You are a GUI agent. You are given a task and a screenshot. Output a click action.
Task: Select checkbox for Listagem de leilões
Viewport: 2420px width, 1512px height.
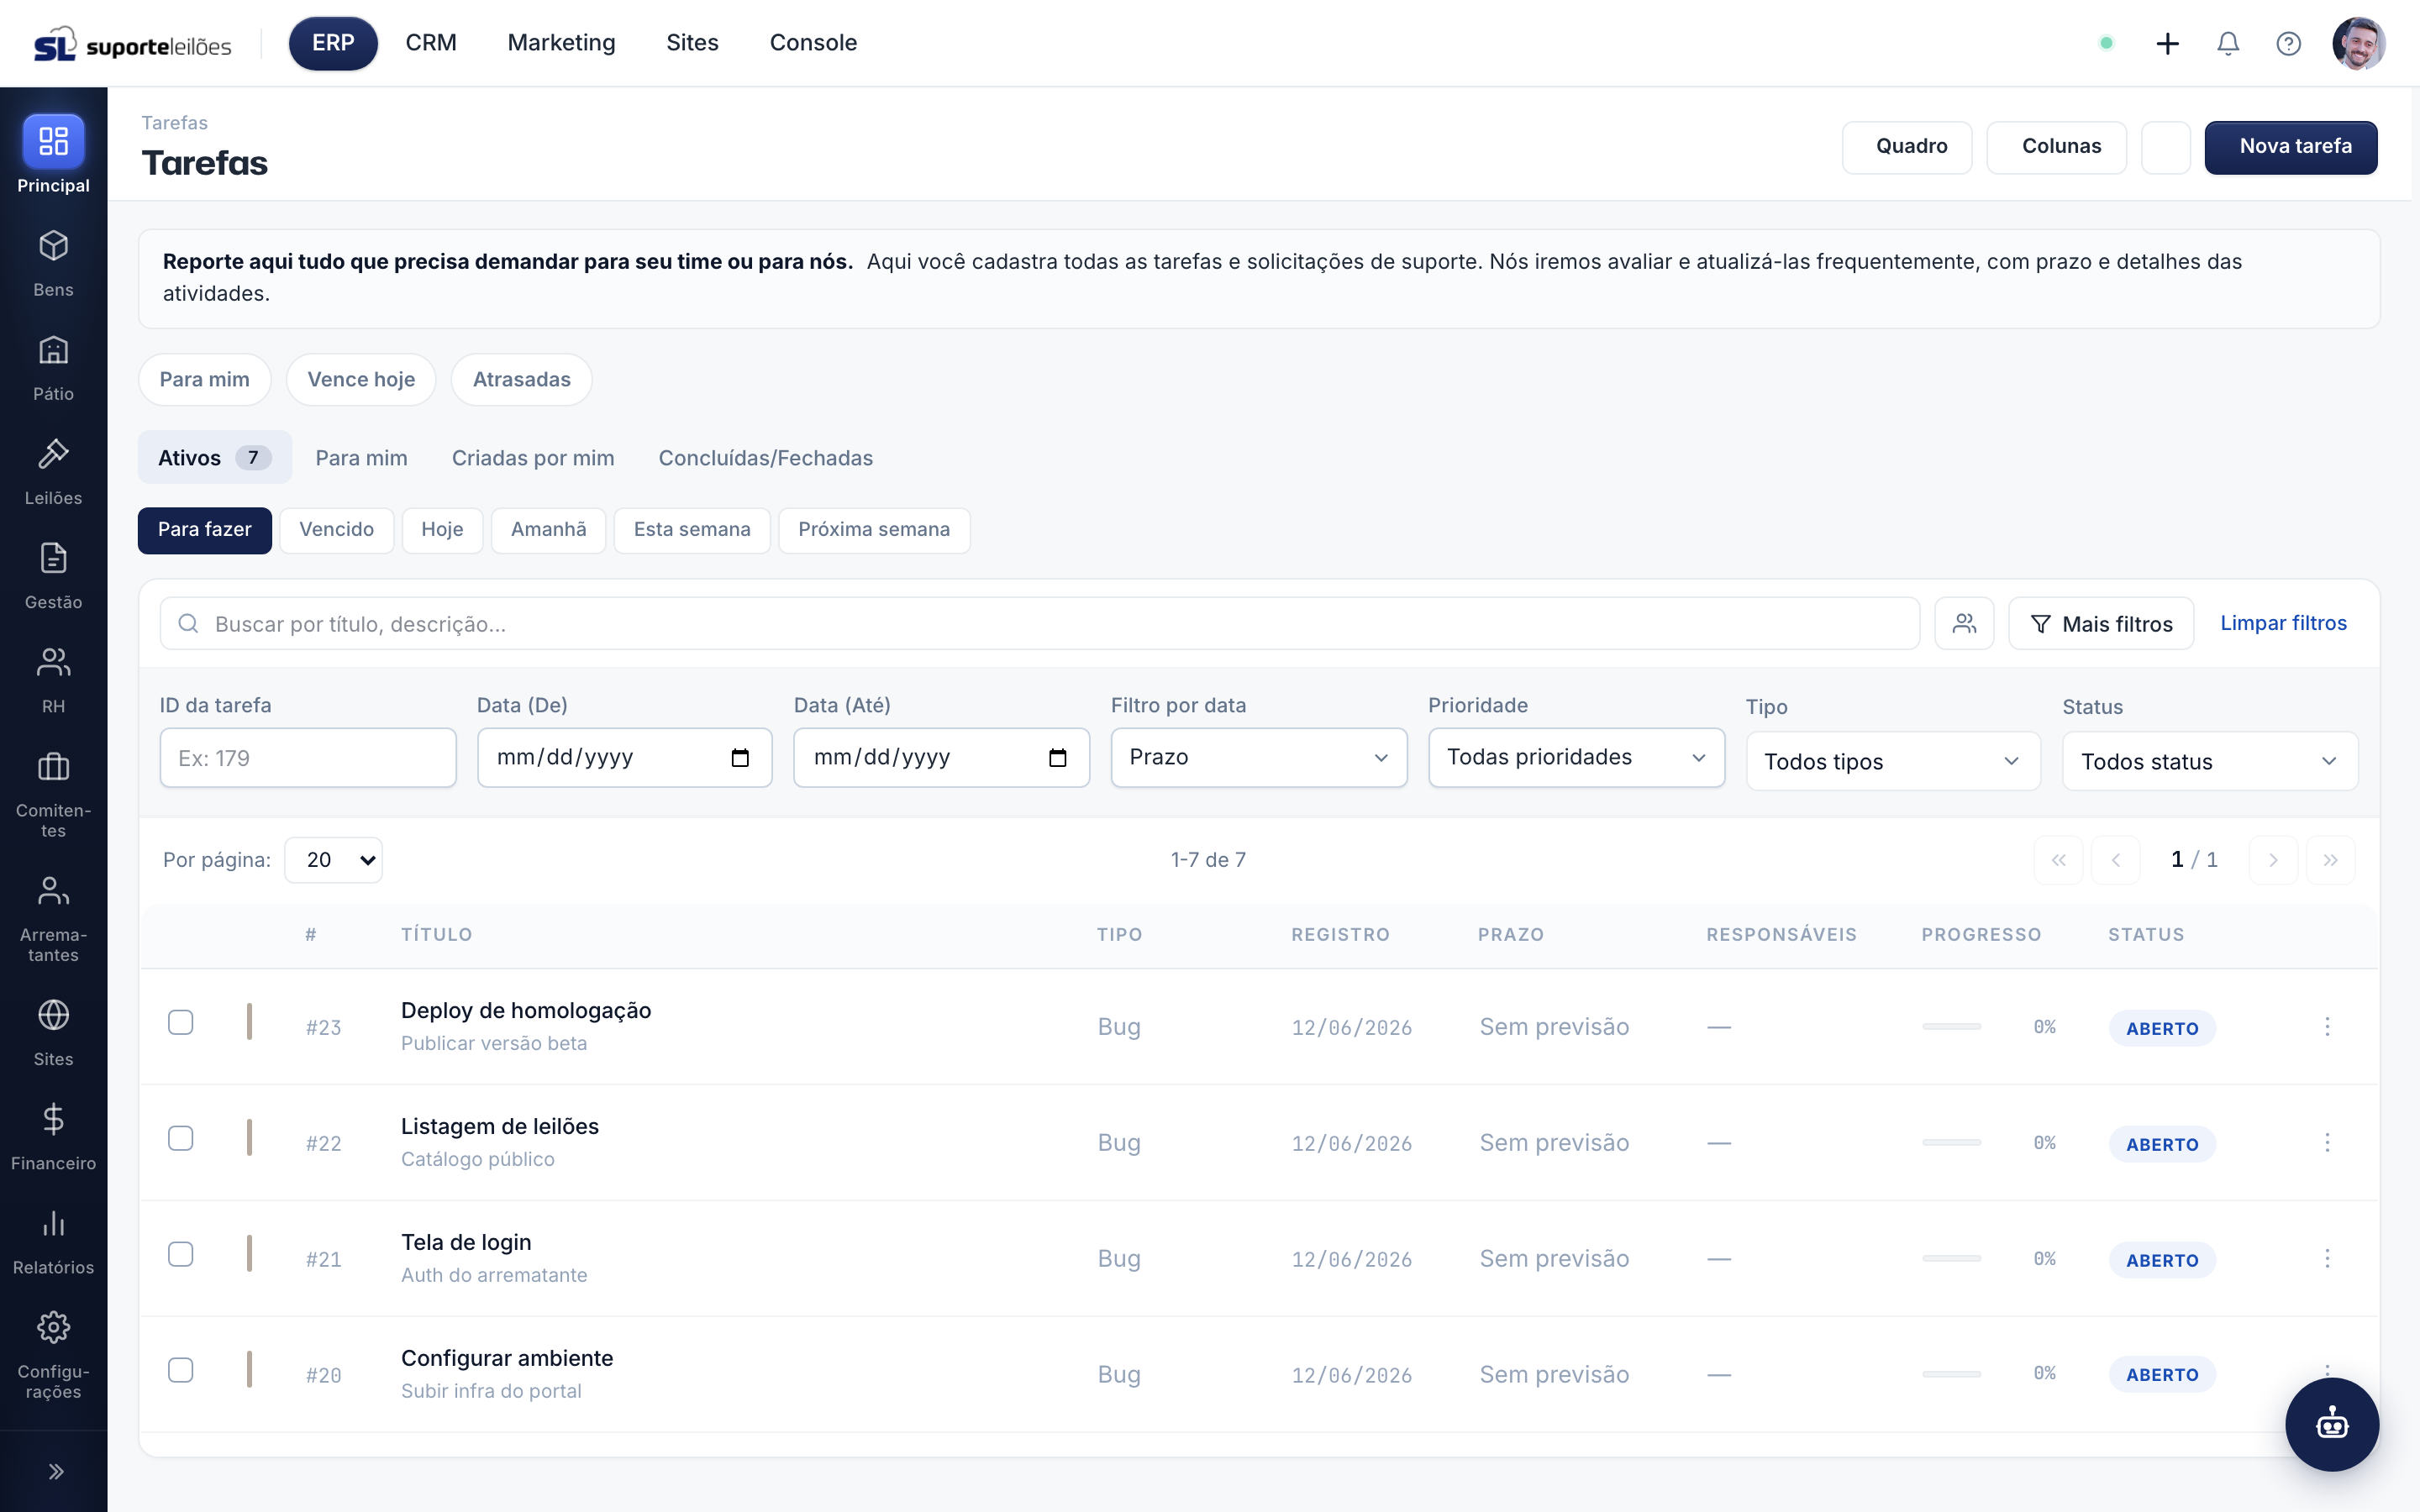[x=181, y=1138]
